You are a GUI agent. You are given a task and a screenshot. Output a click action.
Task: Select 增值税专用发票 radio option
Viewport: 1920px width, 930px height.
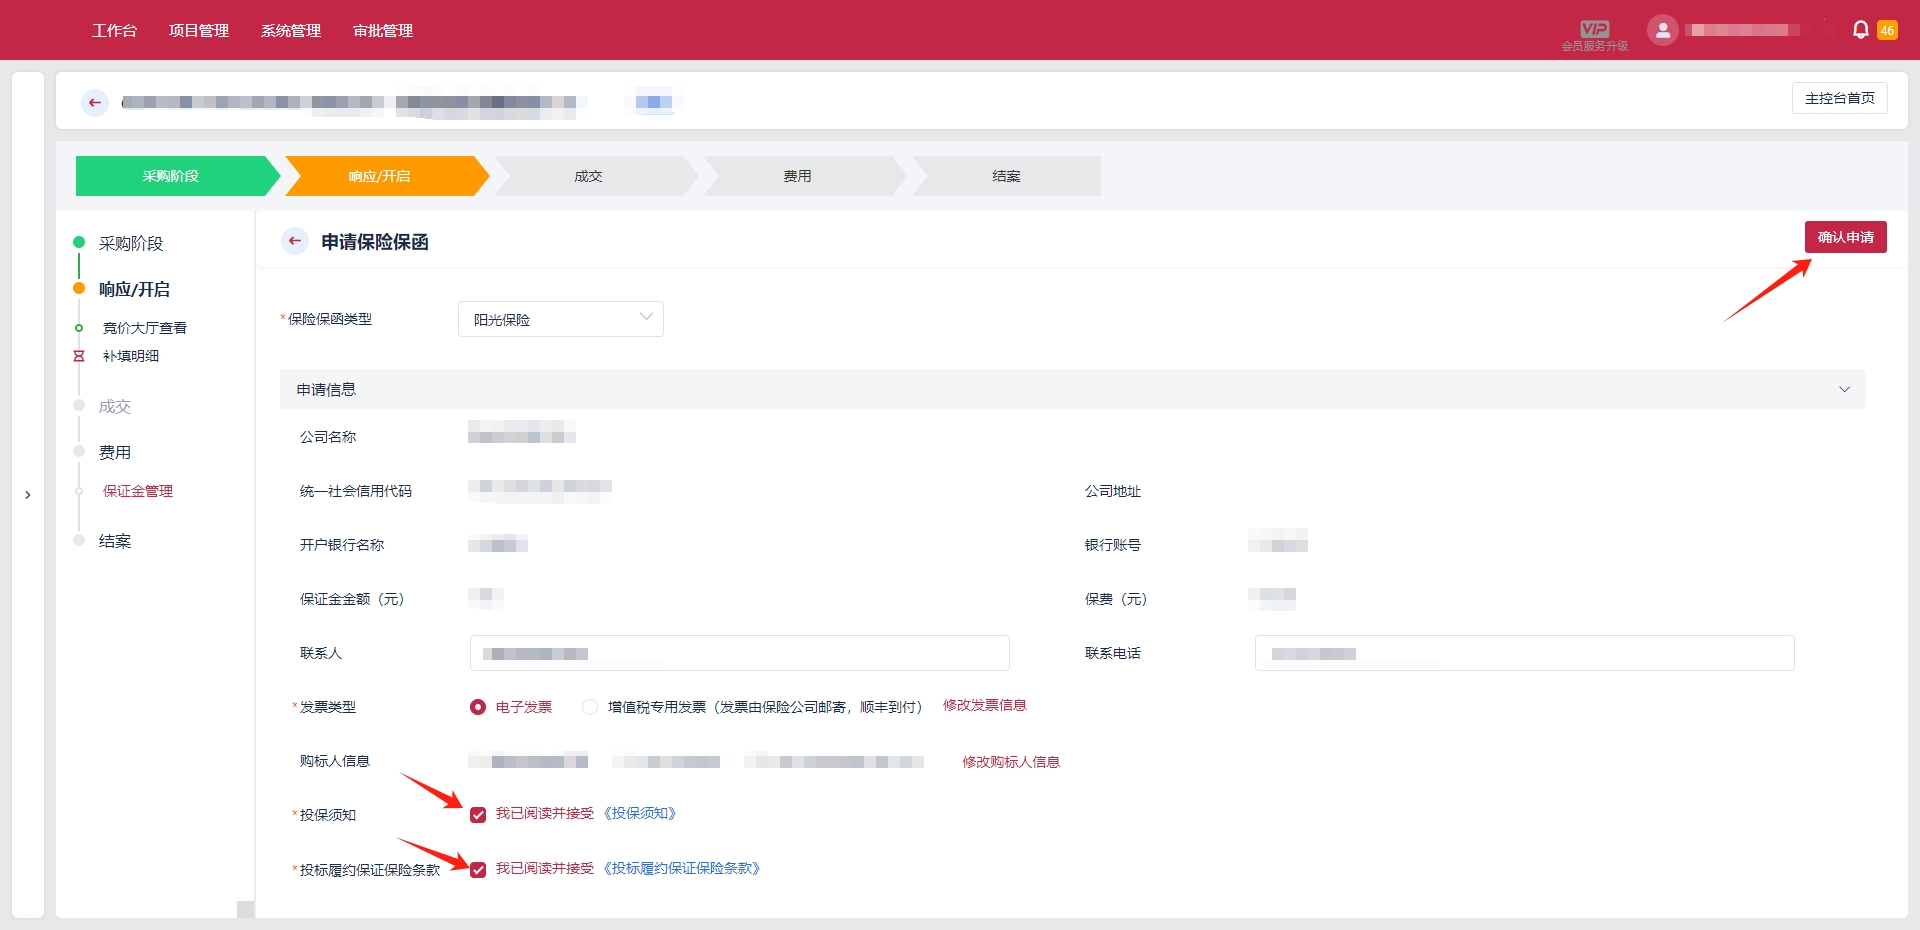pyautogui.click(x=590, y=707)
